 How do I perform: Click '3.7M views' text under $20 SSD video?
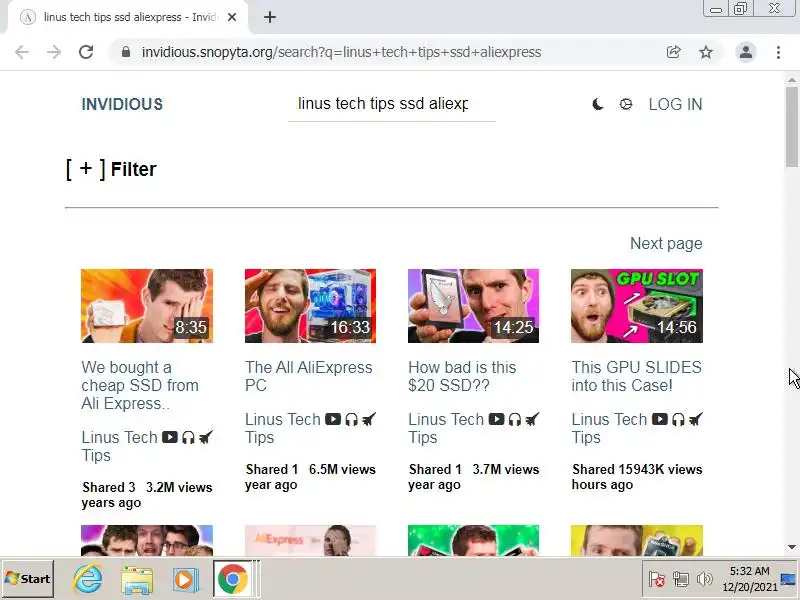(506, 469)
